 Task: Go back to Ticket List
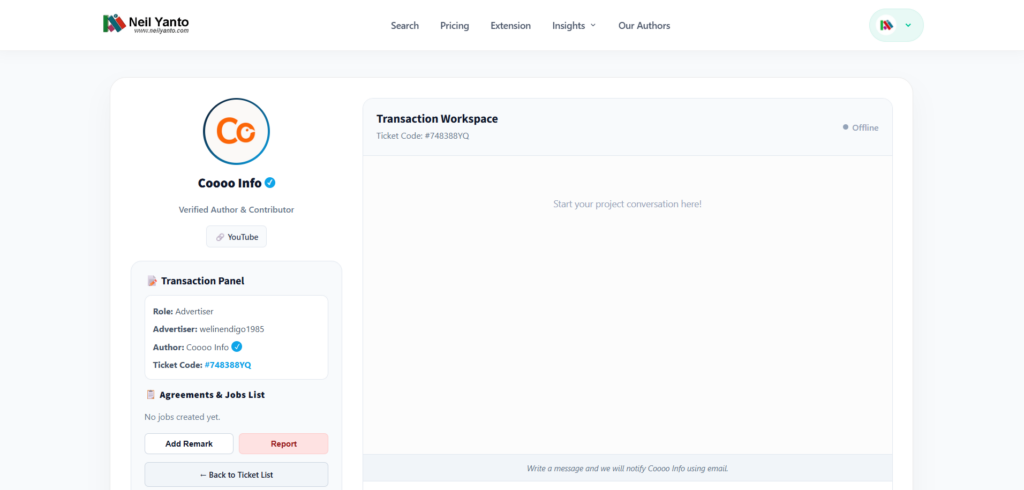click(x=236, y=474)
